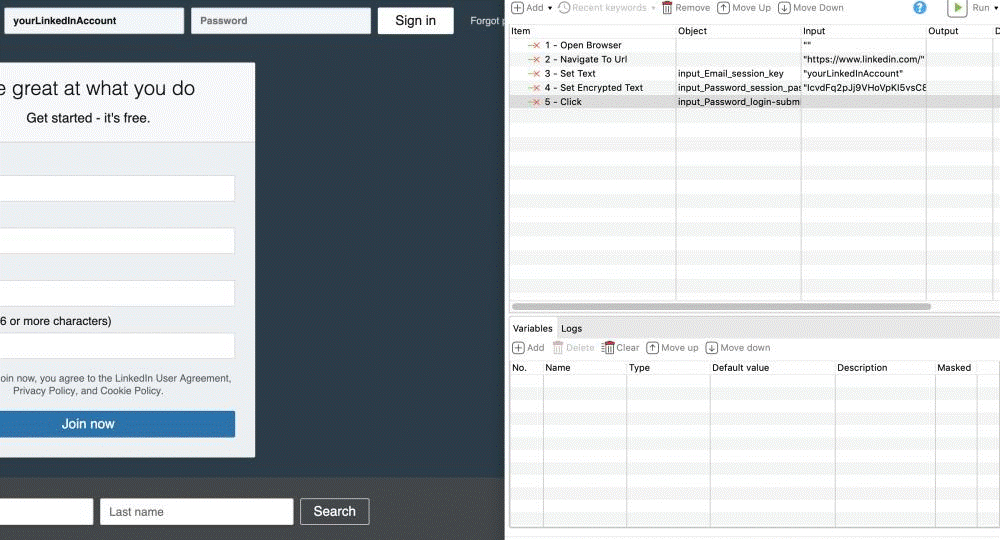Click "yourLinkedInAccount" input cell in step 3
Screen dimensions: 1000x540
point(864,73)
